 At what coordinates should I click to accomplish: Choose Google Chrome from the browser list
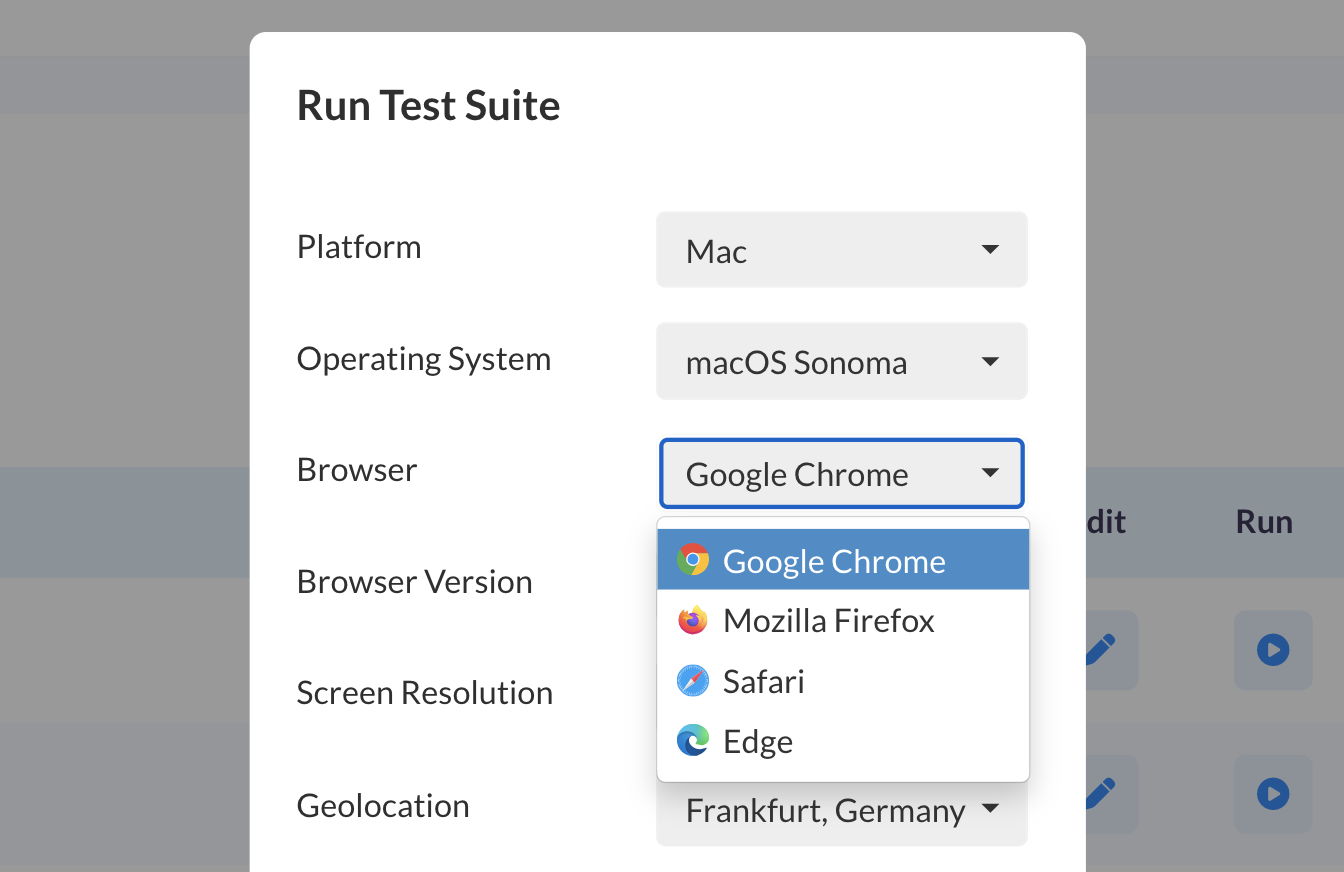[843, 560]
